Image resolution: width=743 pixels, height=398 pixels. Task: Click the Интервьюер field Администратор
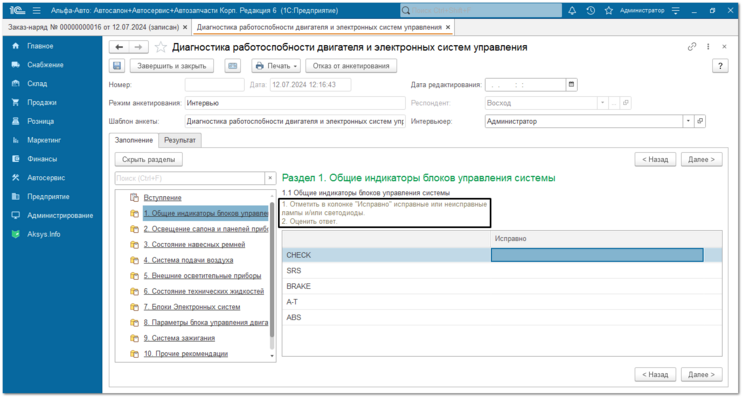(x=584, y=121)
